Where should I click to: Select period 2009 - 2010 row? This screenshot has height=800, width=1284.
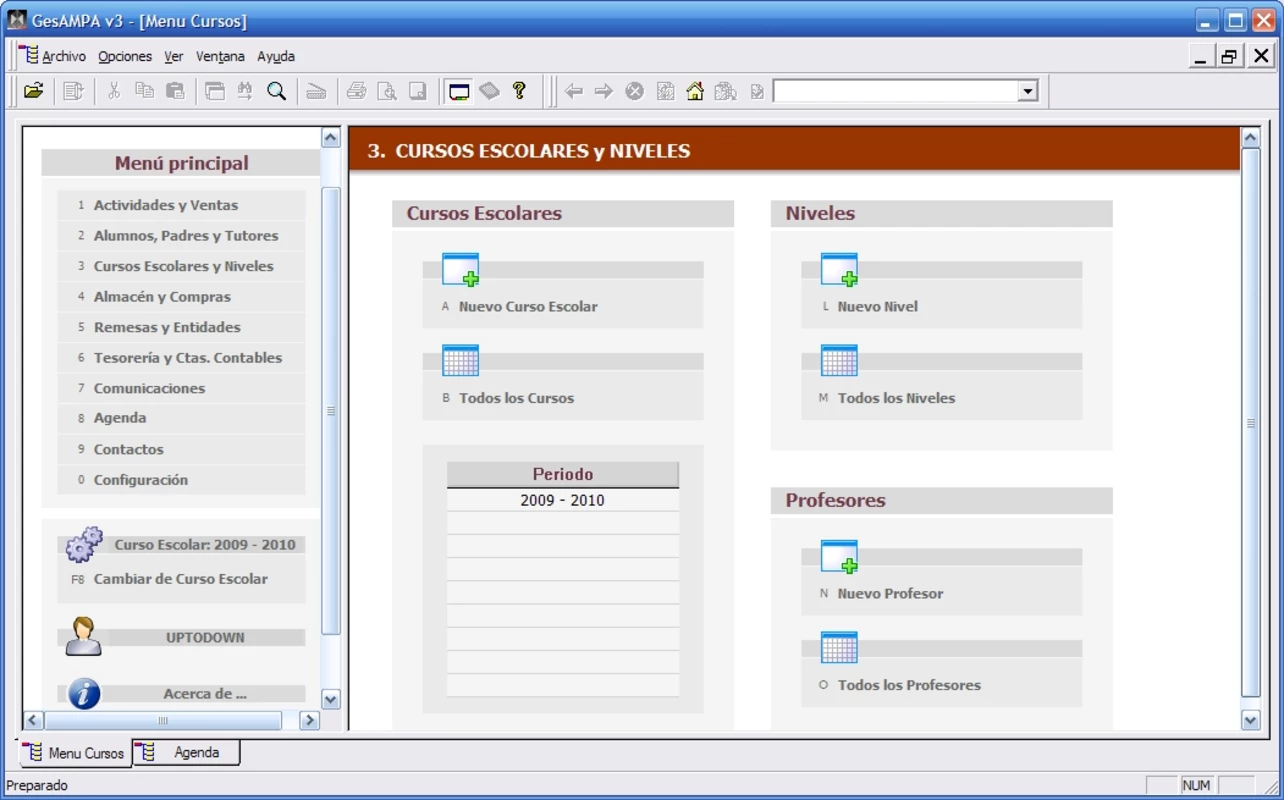click(x=562, y=500)
